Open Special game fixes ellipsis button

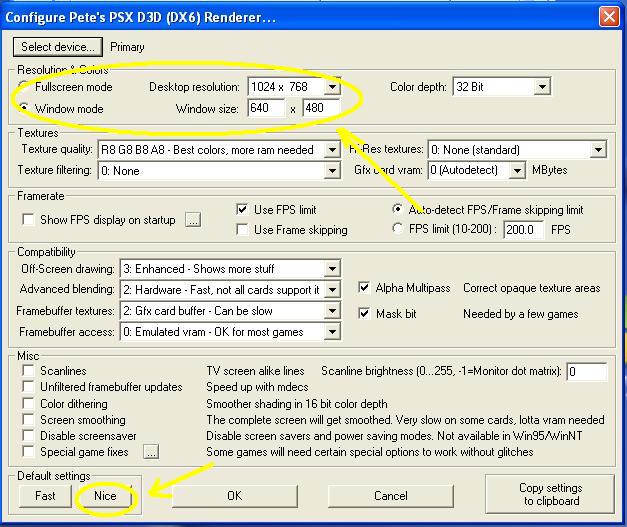pos(151,452)
